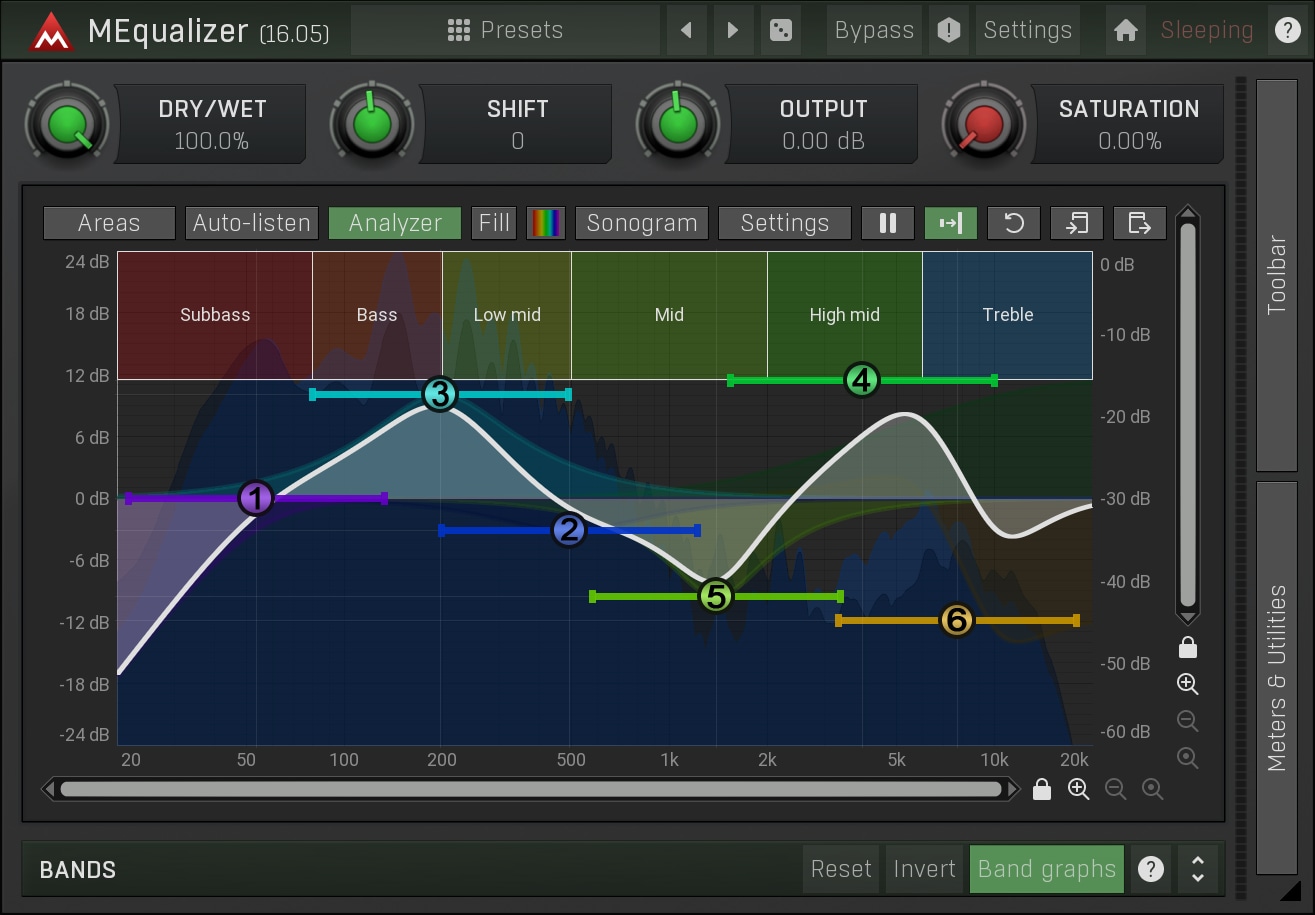This screenshot has width=1315, height=915.
Task: Select the Bass area
Action: pos(377,315)
